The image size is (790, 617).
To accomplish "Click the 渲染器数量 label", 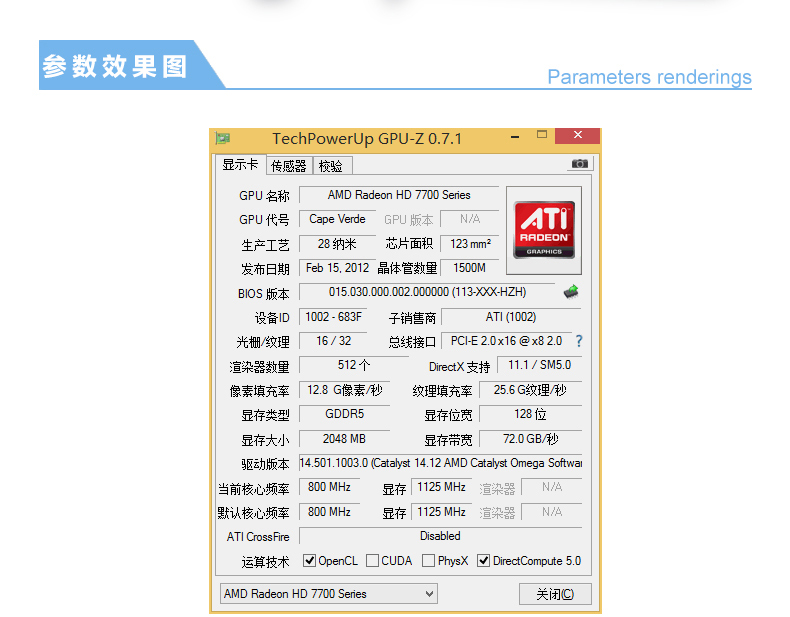I will (x=259, y=367).
